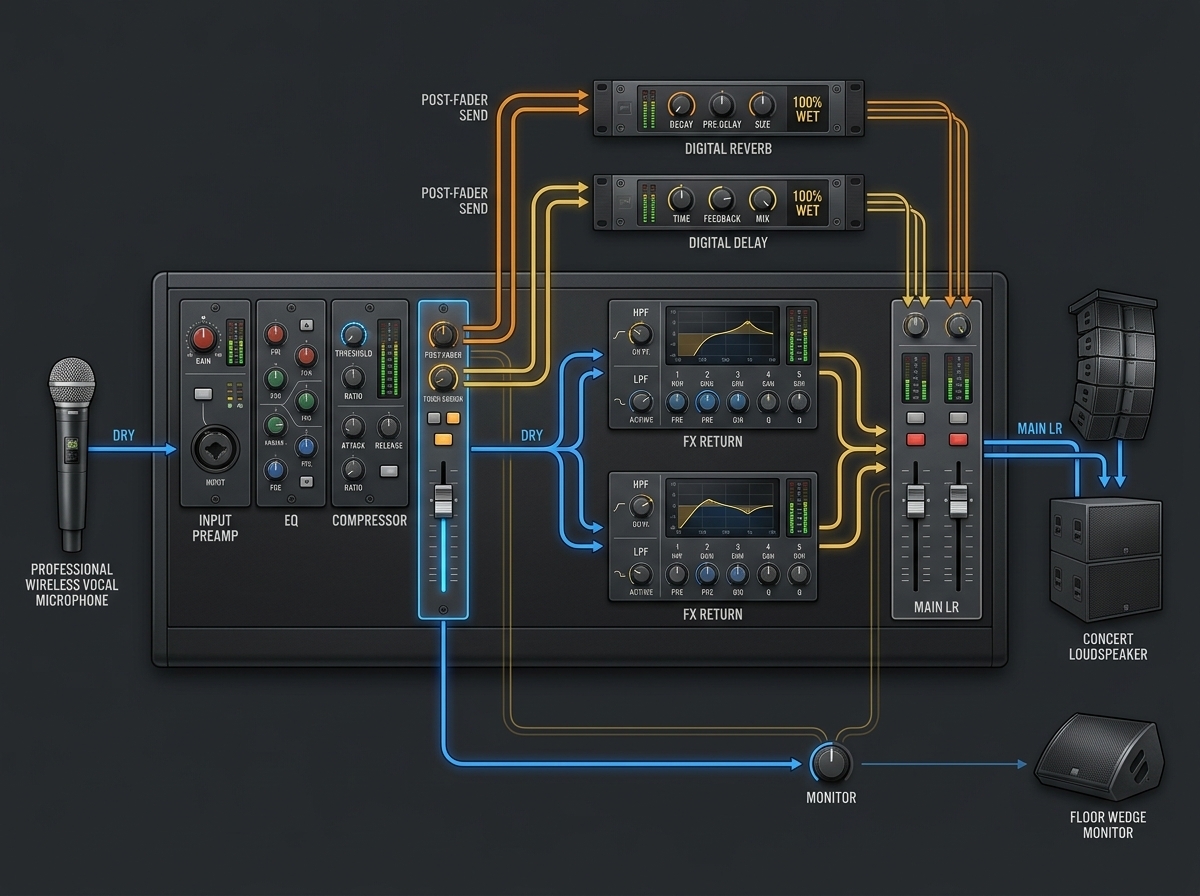Click band 5 knob on upper FX Return
Image resolution: width=1200 pixels, height=896 pixels.
(x=798, y=401)
